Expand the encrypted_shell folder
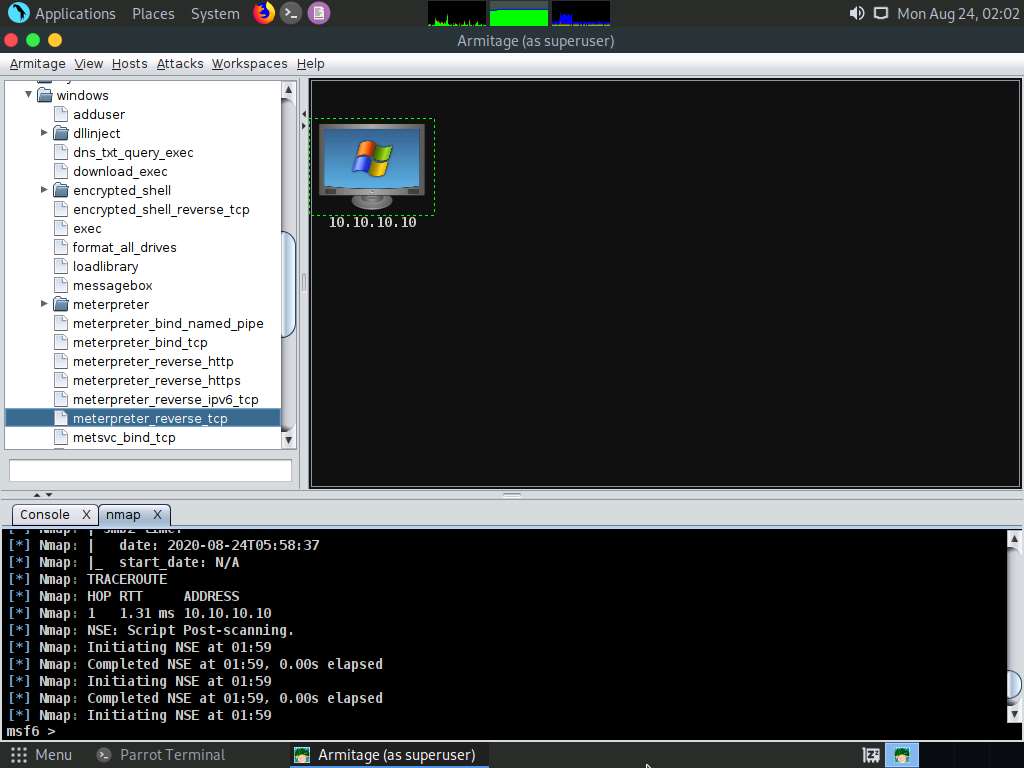 [x=44, y=189]
